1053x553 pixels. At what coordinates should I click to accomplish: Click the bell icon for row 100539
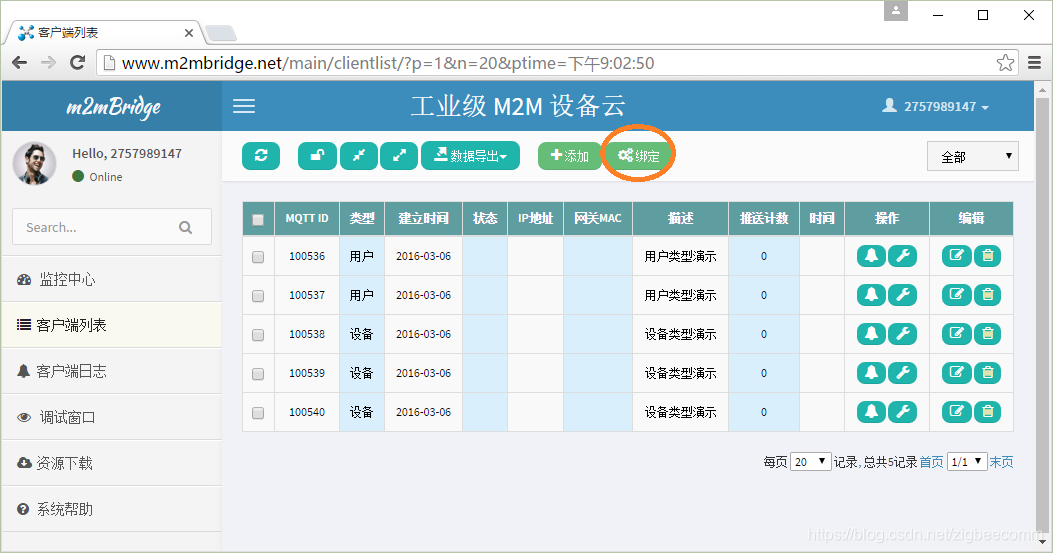coord(871,373)
